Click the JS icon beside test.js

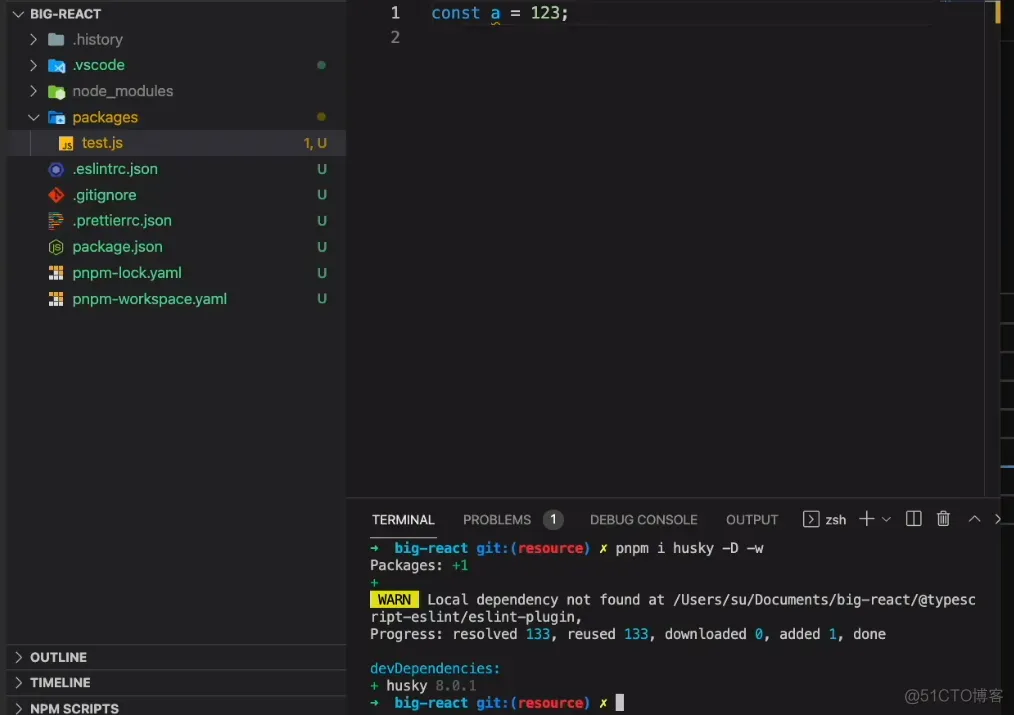pos(66,144)
